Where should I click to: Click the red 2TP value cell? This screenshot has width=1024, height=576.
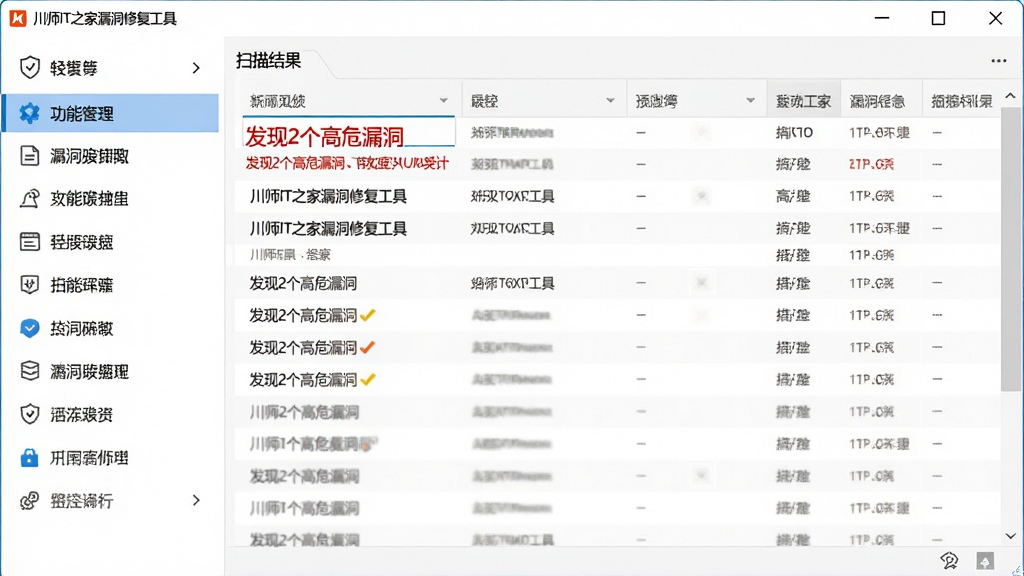pyautogui.click(x=871, y=165)
